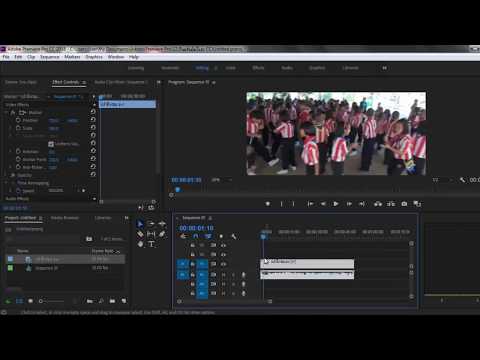Reset the Scale parameter
This screenshot has width=480, height=360.
click(x=93, y=128)
